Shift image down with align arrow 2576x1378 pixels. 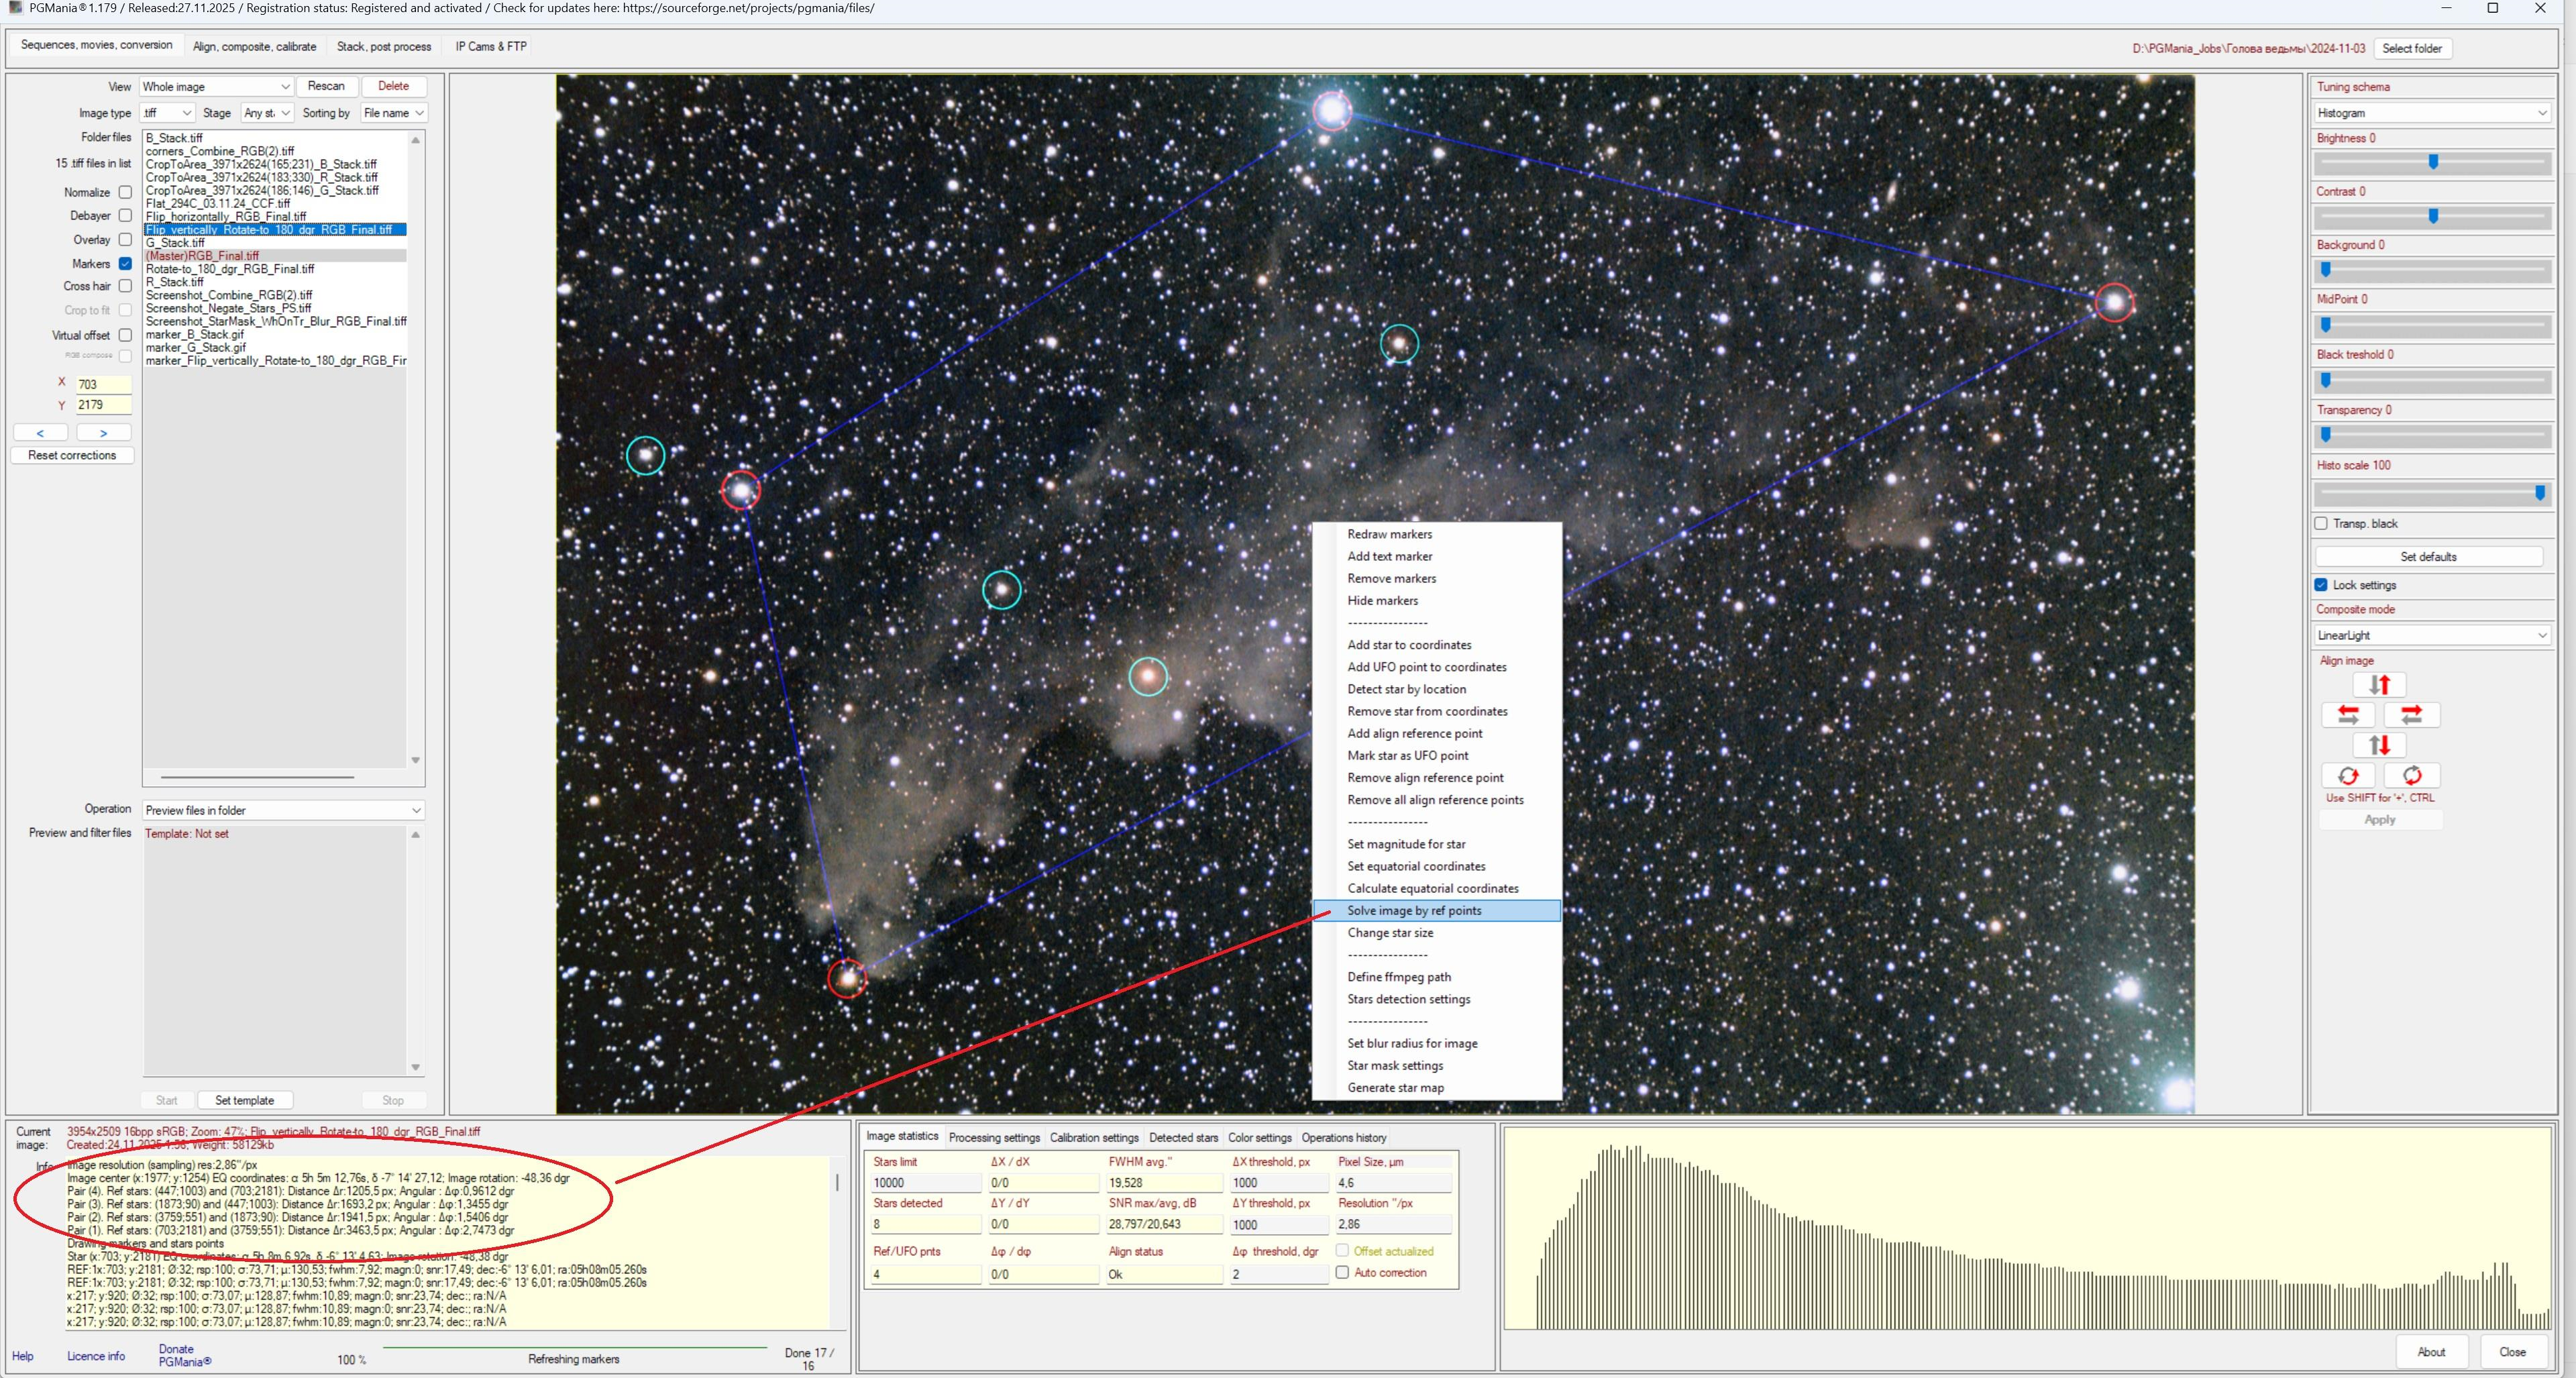(2379, 745)
